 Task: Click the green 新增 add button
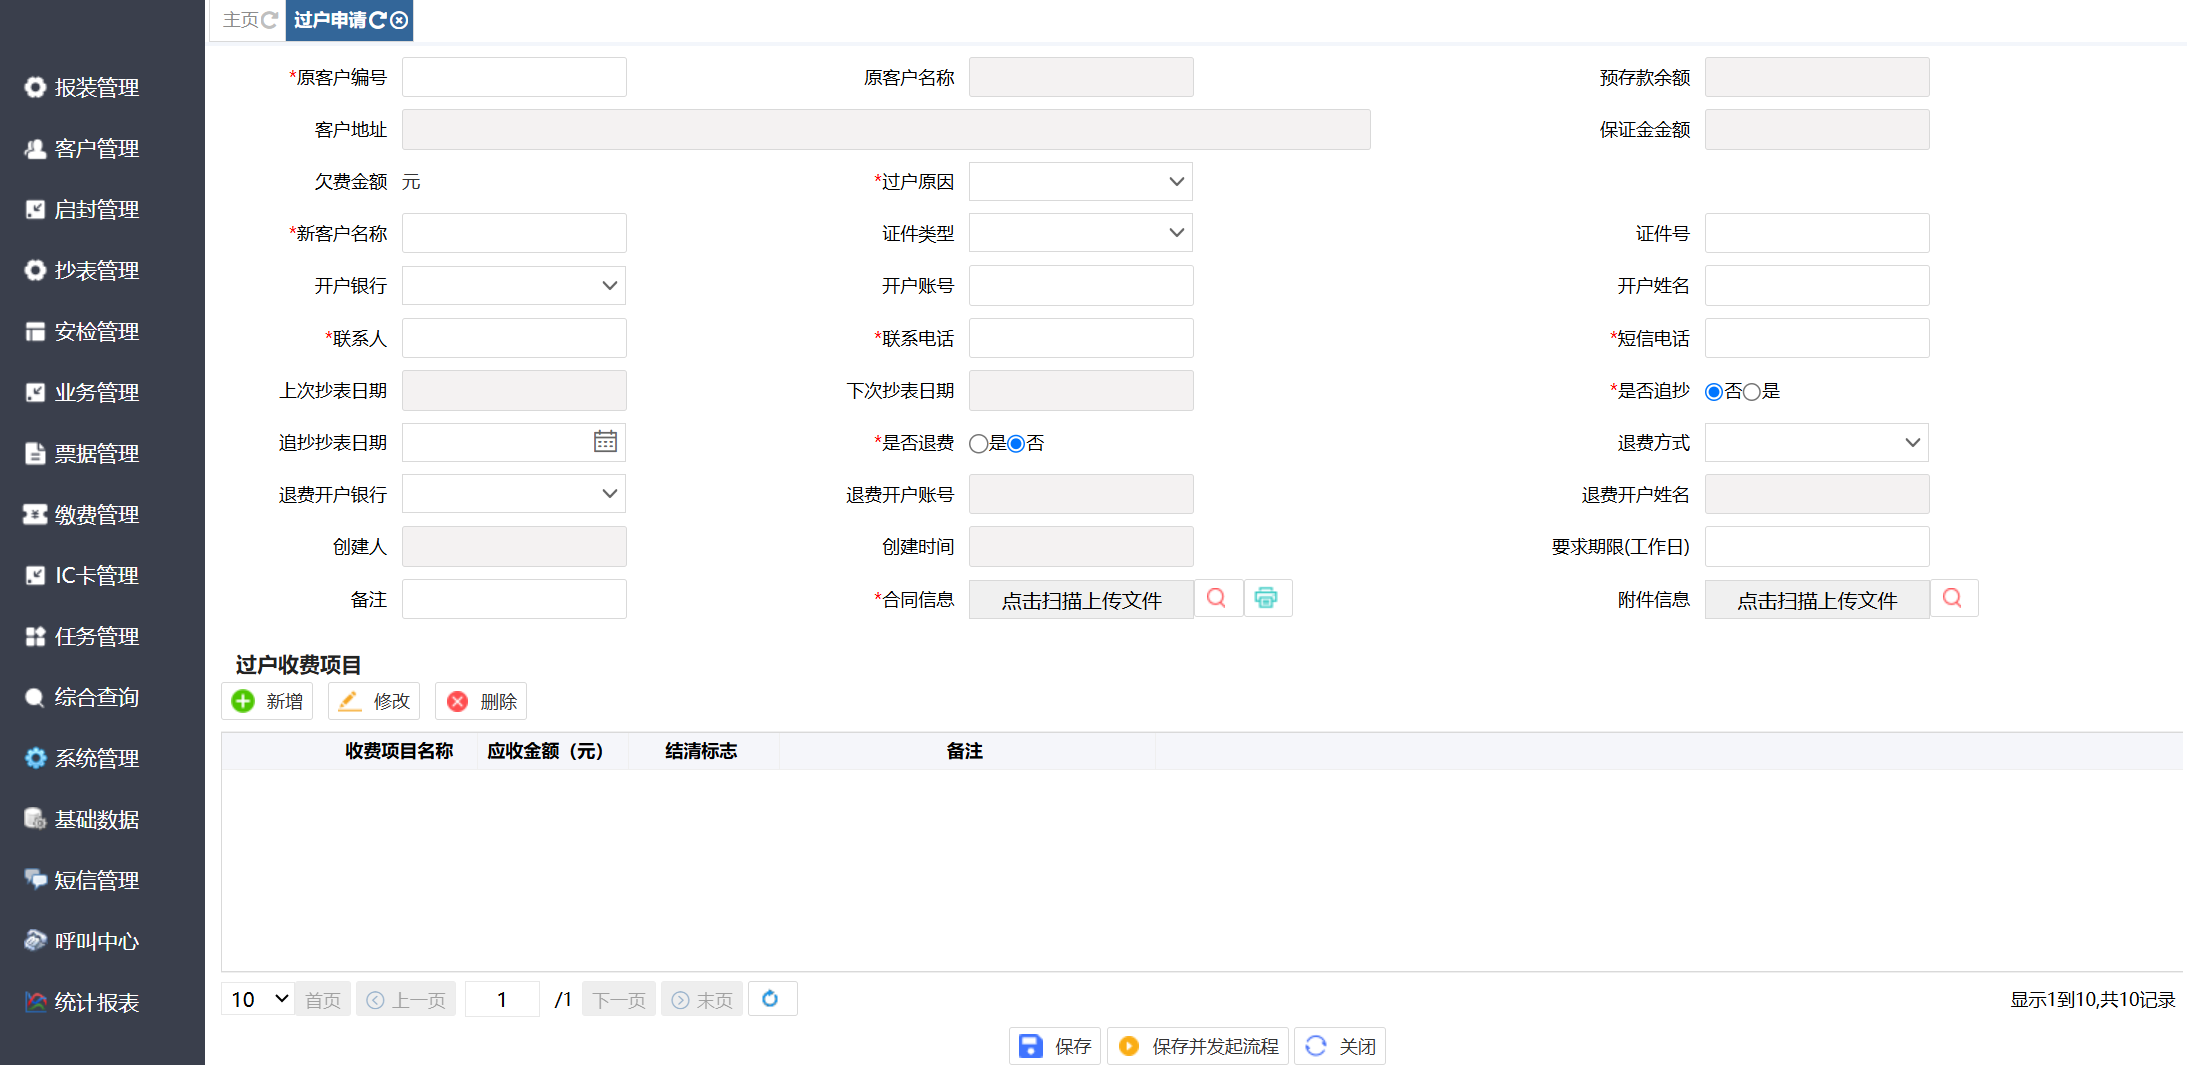tap(267, 701)
